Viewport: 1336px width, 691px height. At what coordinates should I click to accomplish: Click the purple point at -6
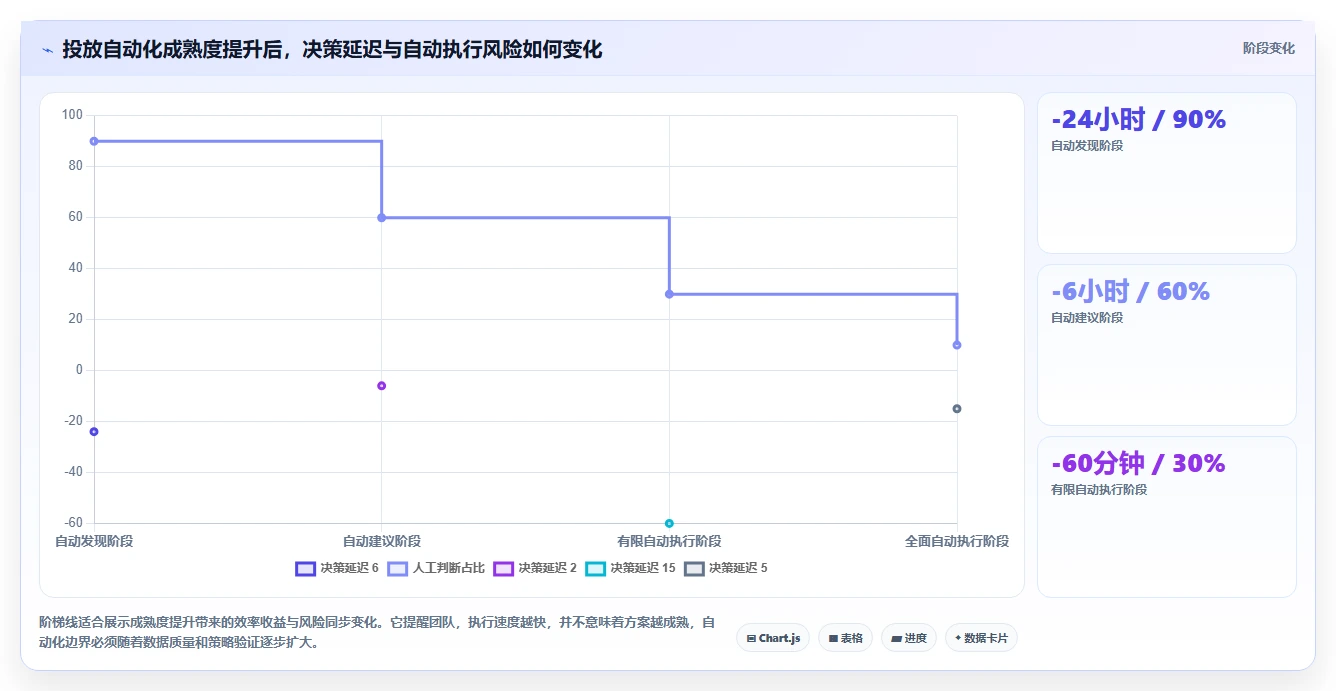[381, 386]
